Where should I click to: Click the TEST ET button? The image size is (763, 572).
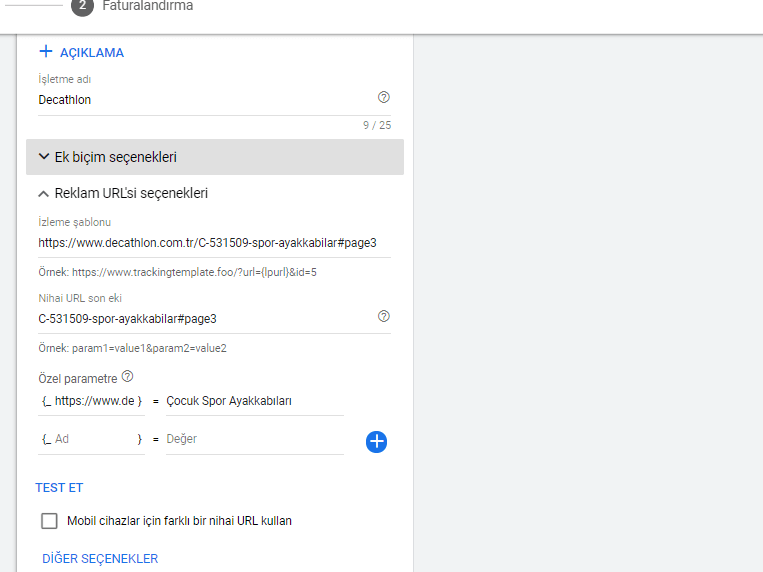59,488
